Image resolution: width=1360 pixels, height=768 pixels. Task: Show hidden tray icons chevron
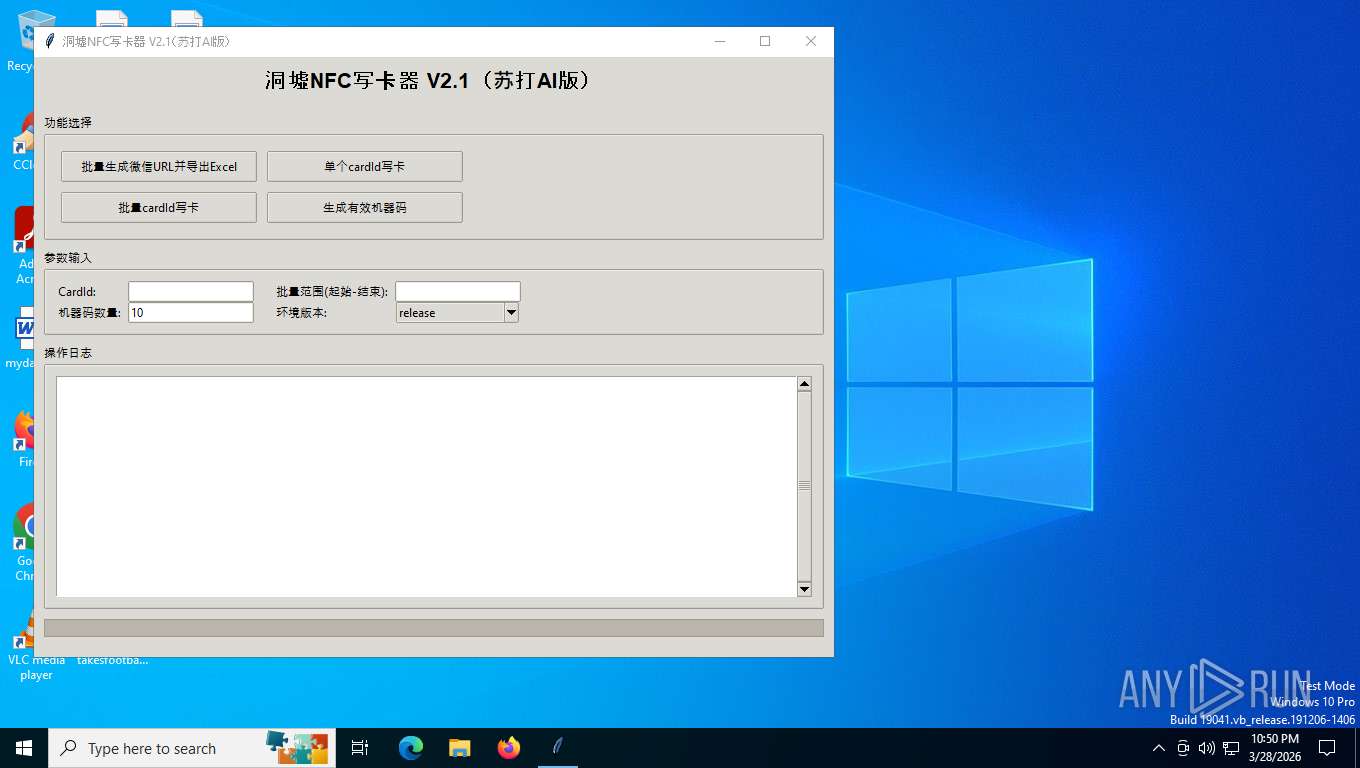pos(1159,748)
